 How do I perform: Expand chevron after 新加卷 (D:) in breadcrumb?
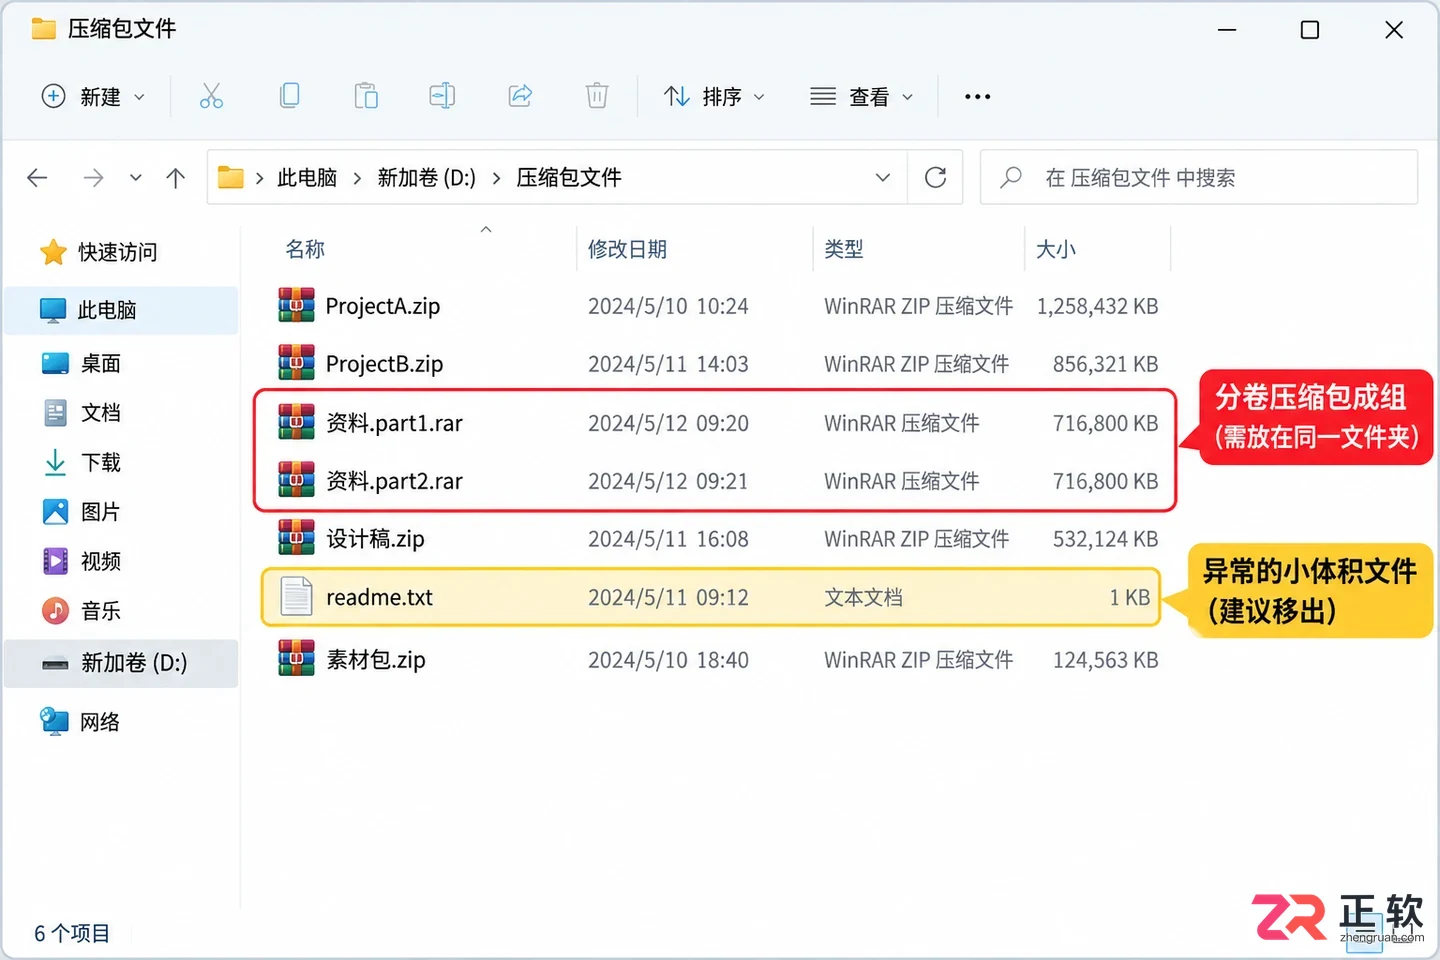(496, 178)
